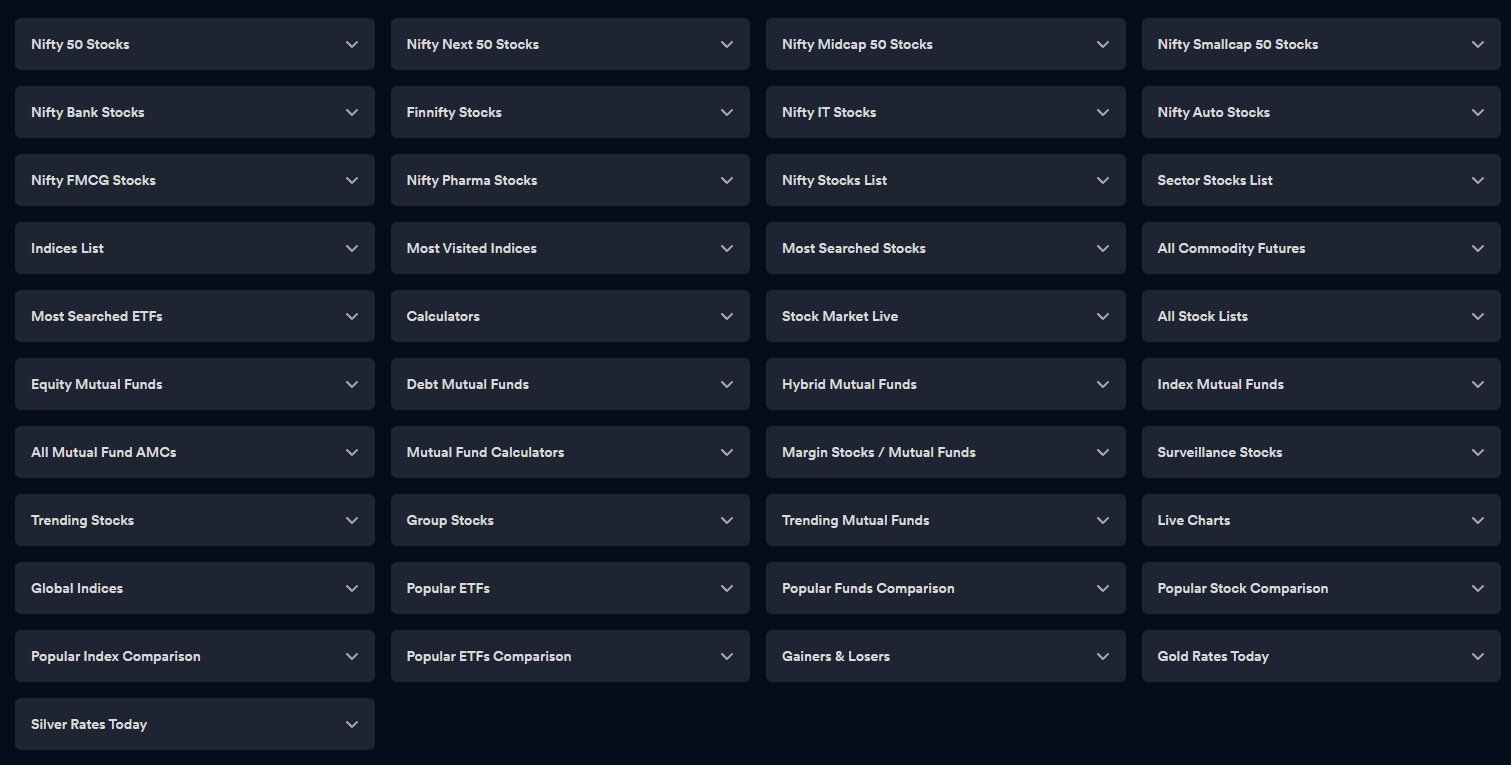The image size is (1511, 765).
Task: Click the All Commodity Futures chevron
Action: tap(1478, 248)
